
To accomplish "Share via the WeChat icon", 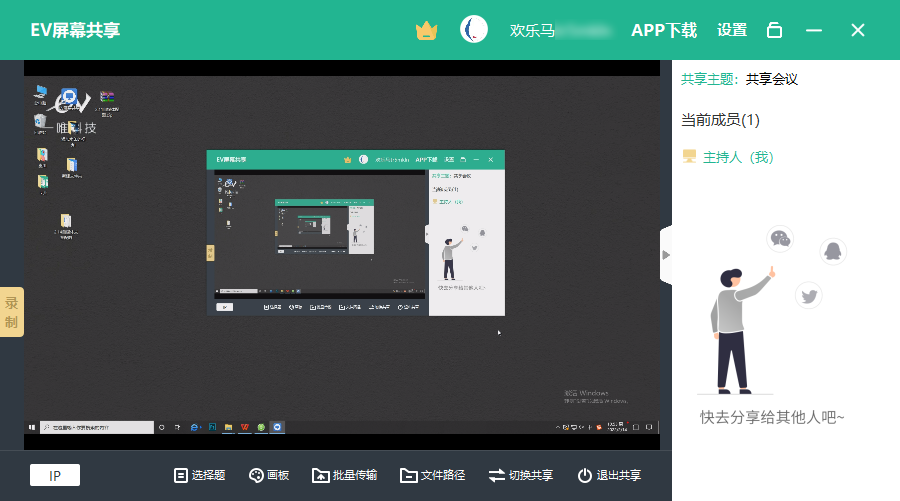I will pyautogui.click(x=780, y=239).
